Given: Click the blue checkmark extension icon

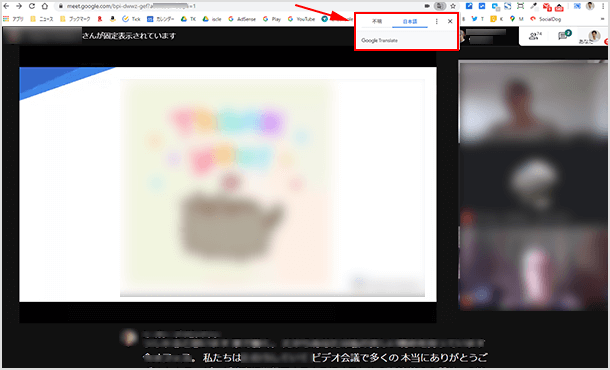Looking at the screenshot, I should (x=482, y=6).
